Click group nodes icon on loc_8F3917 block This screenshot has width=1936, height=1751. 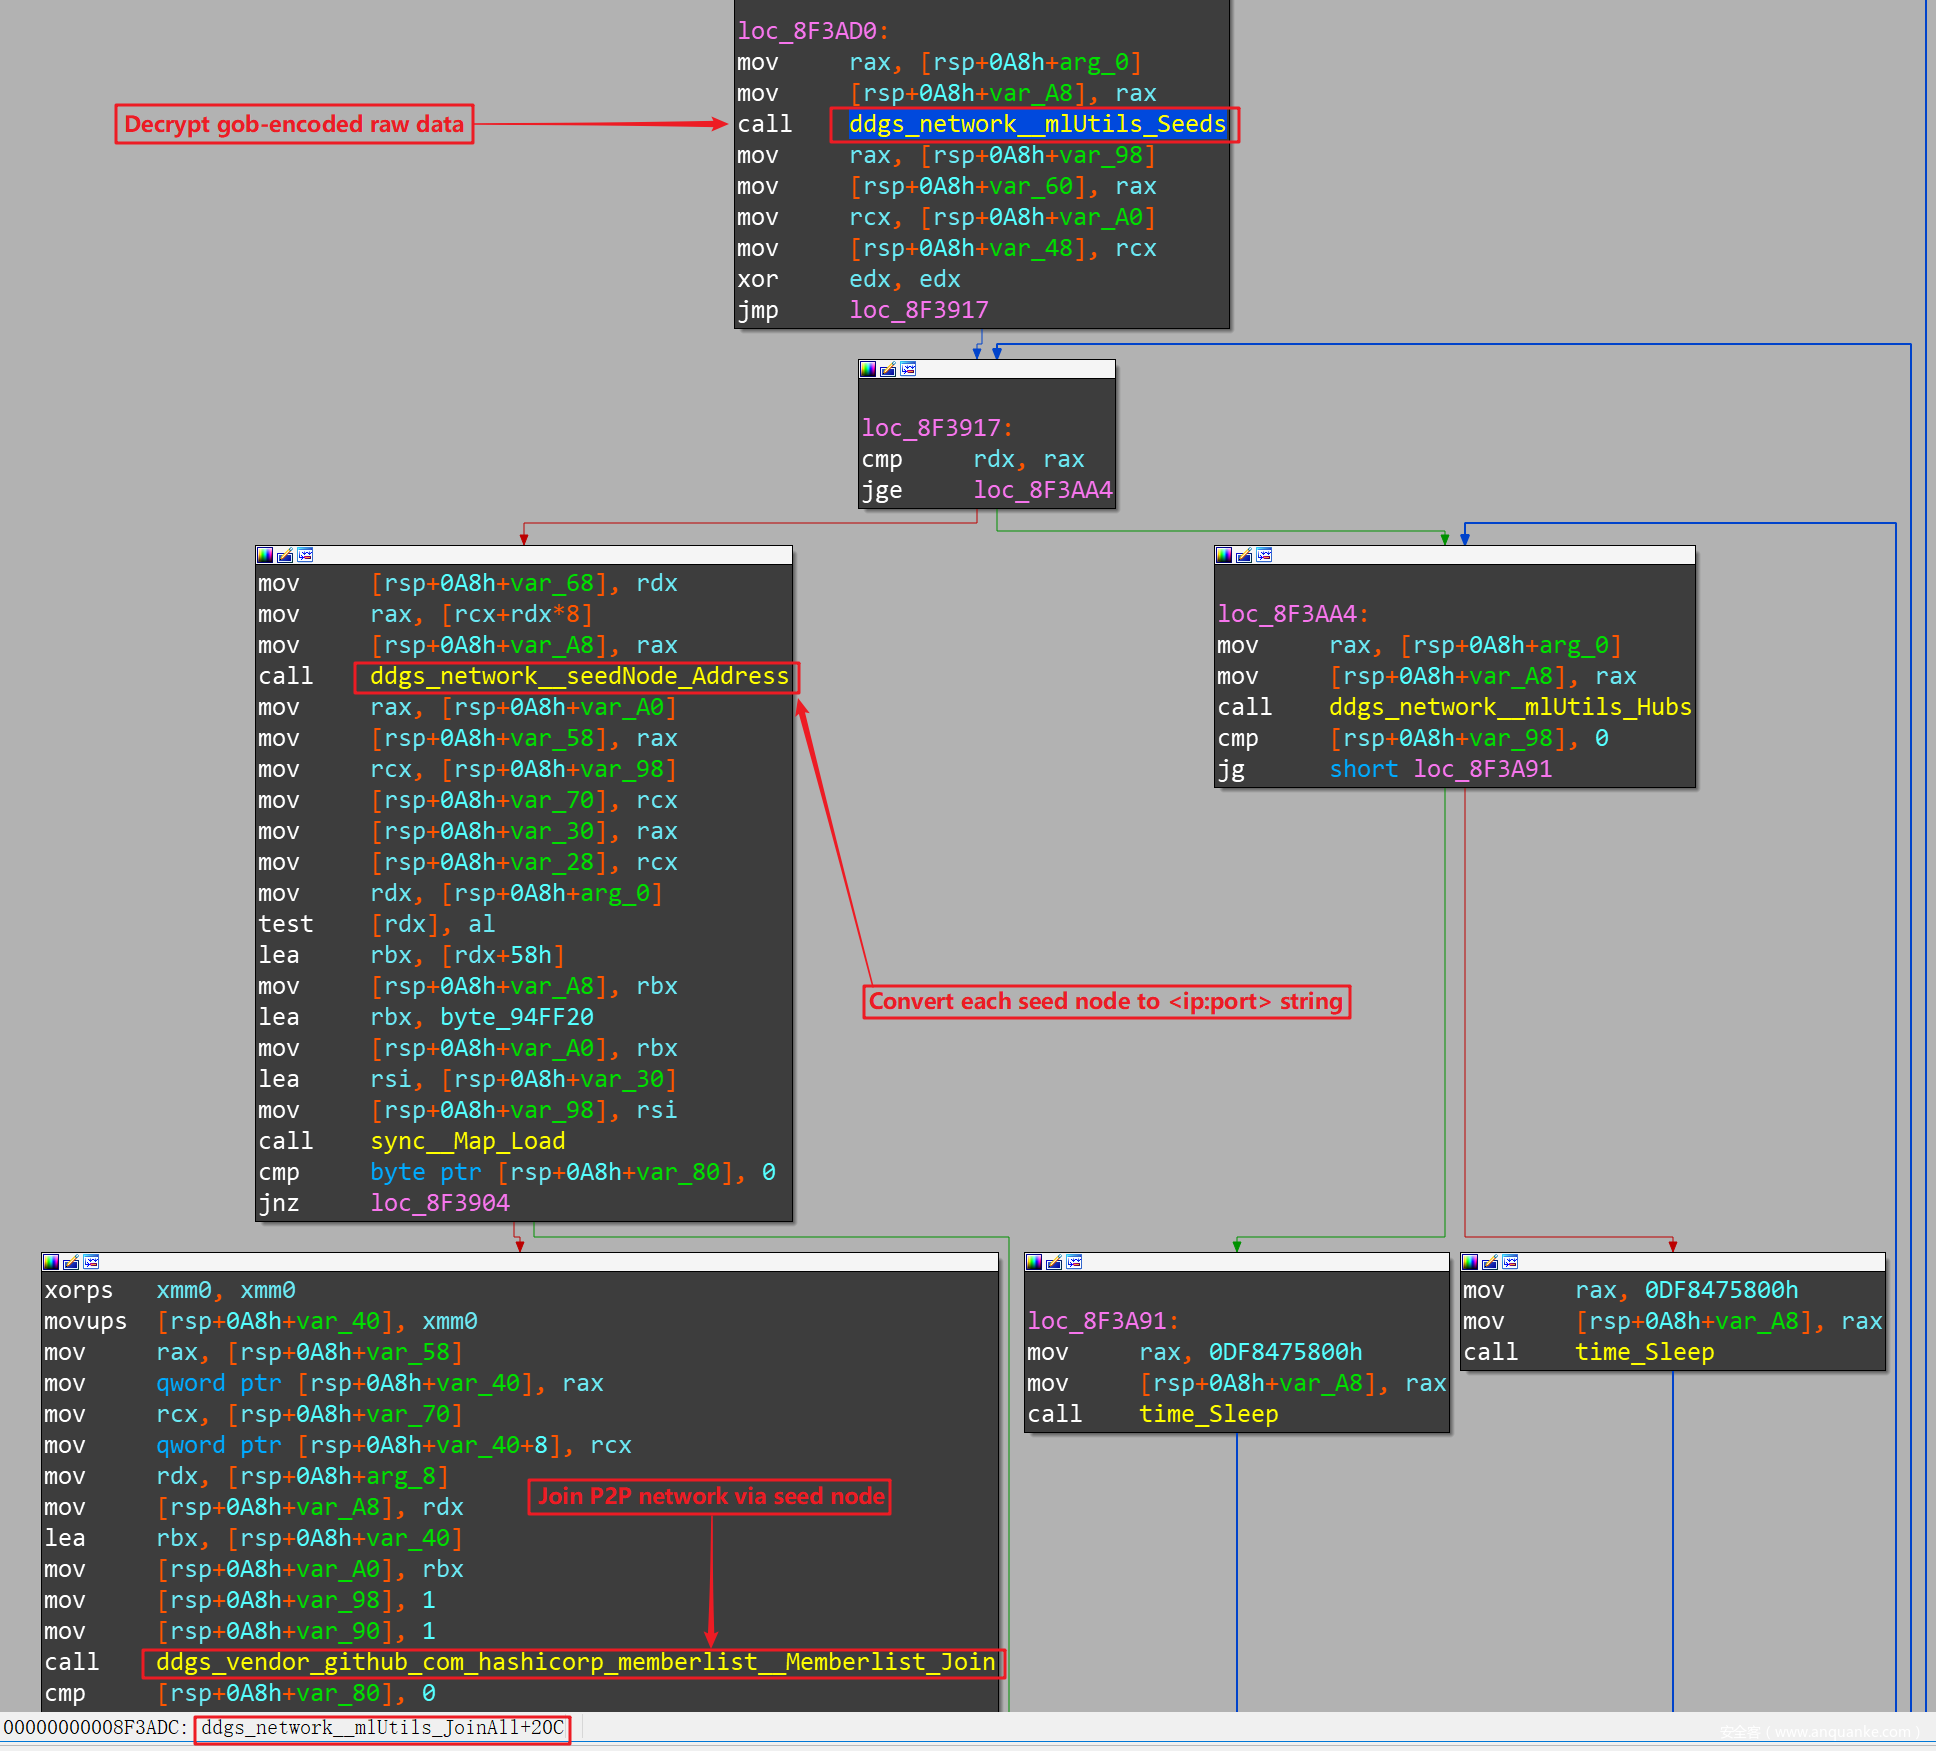point(908,369)
